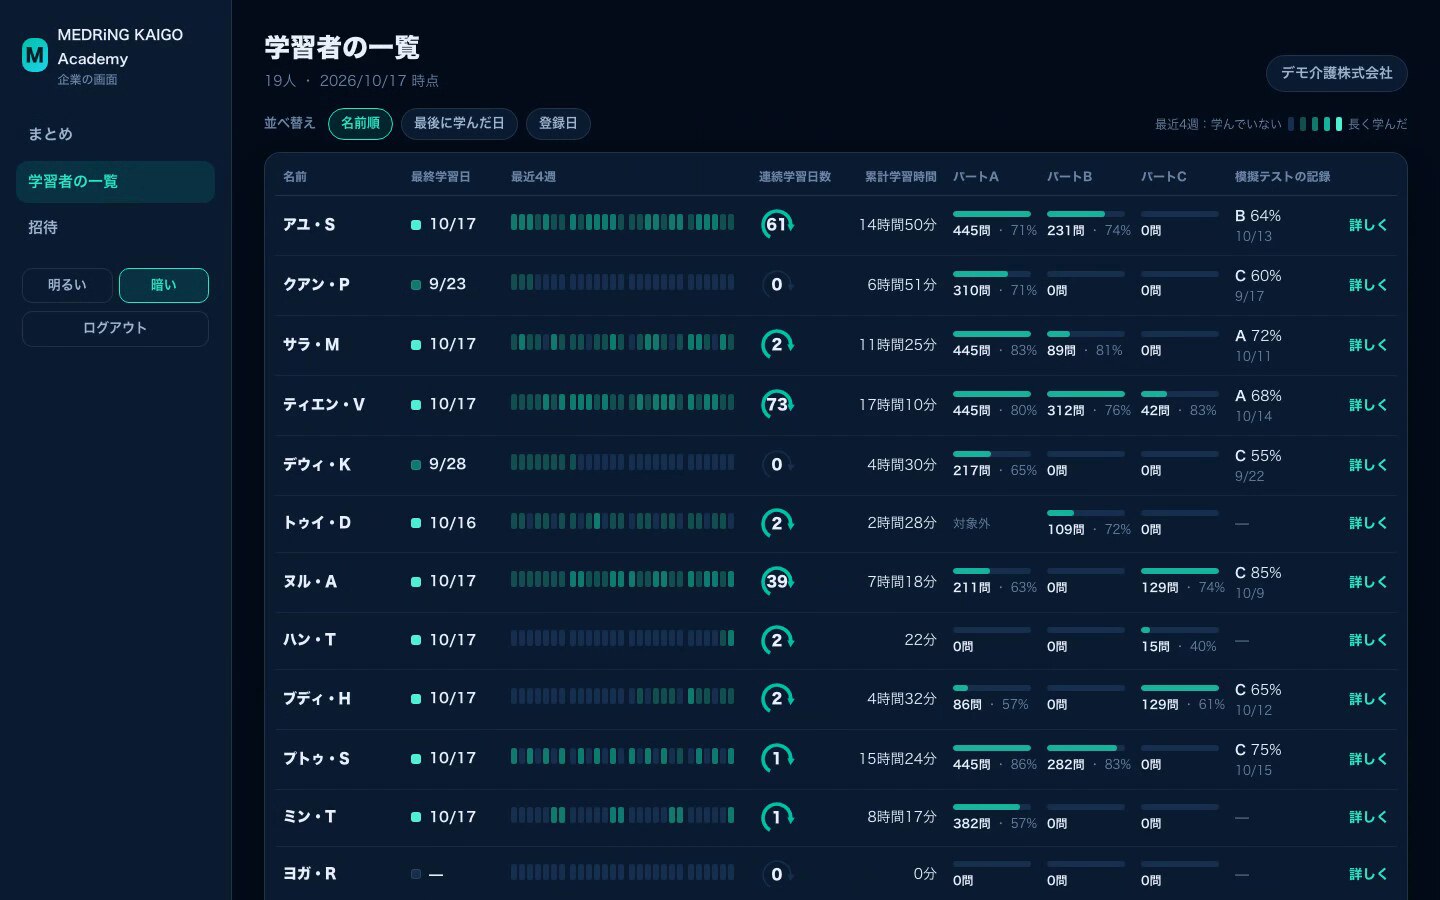The height and width of the screenshot is (900, 1440).
Task: Click the status dot beside アユ・S date
Action: [x=416, y=225]
